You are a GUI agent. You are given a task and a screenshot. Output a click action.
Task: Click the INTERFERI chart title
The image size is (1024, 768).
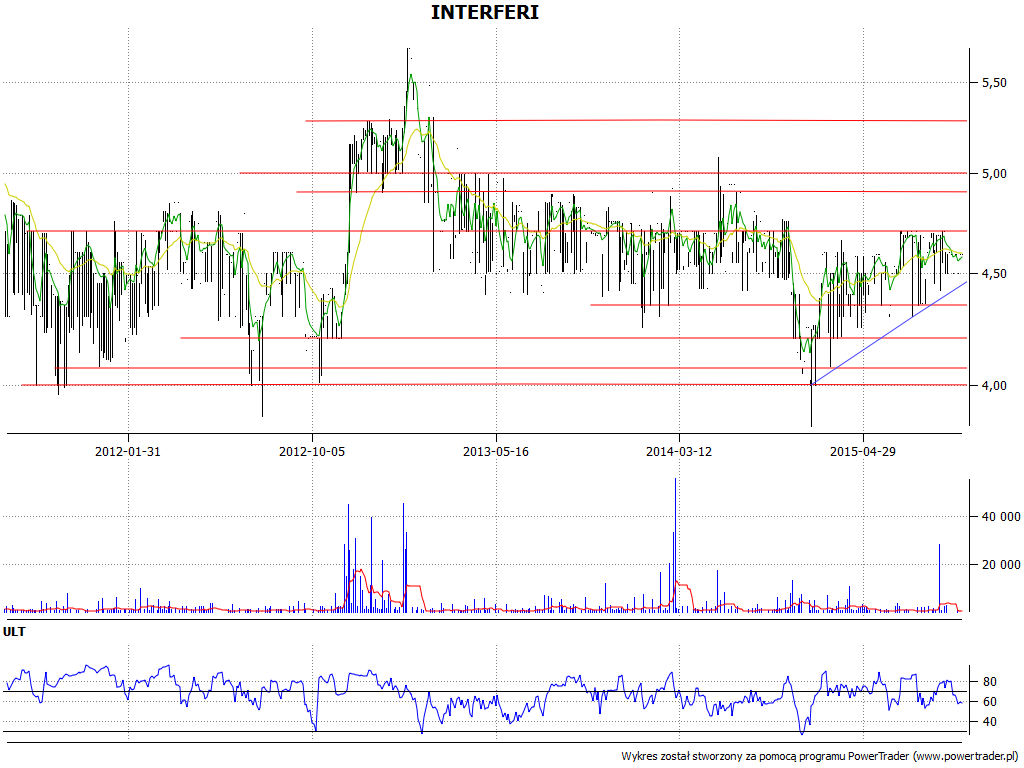485,12
